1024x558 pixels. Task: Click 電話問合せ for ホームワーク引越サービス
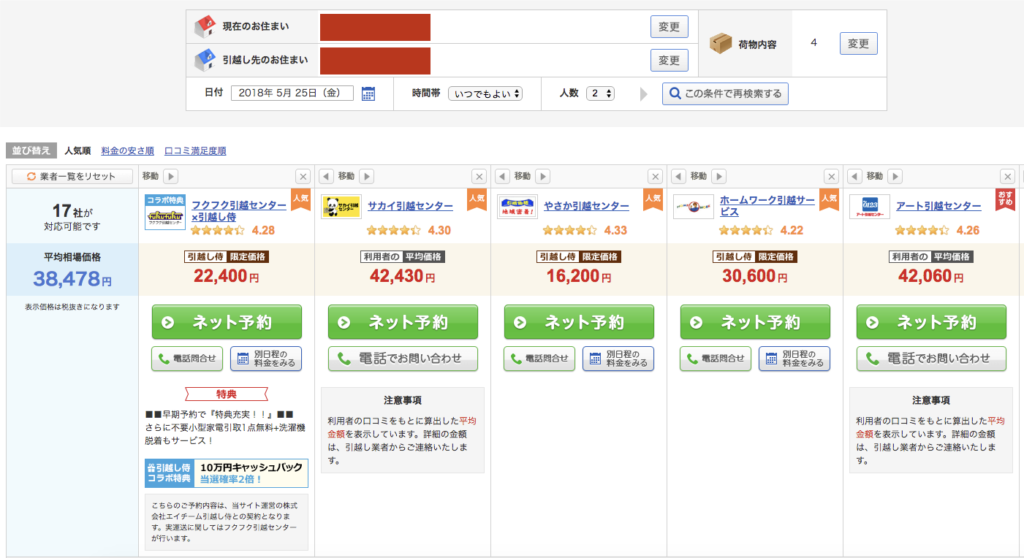click(x=716, y=359)
